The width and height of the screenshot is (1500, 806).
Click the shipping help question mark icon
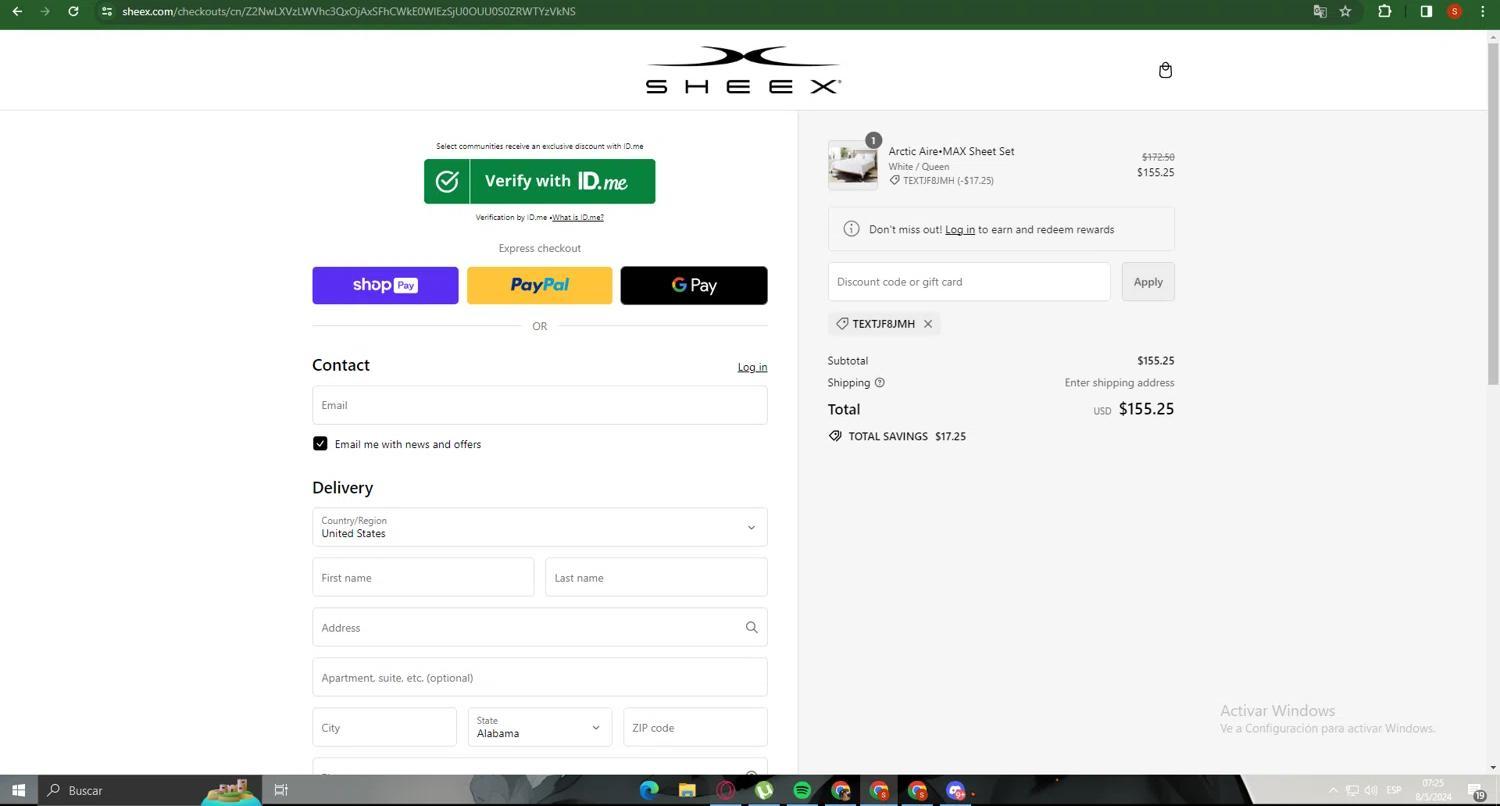point(880,383)
